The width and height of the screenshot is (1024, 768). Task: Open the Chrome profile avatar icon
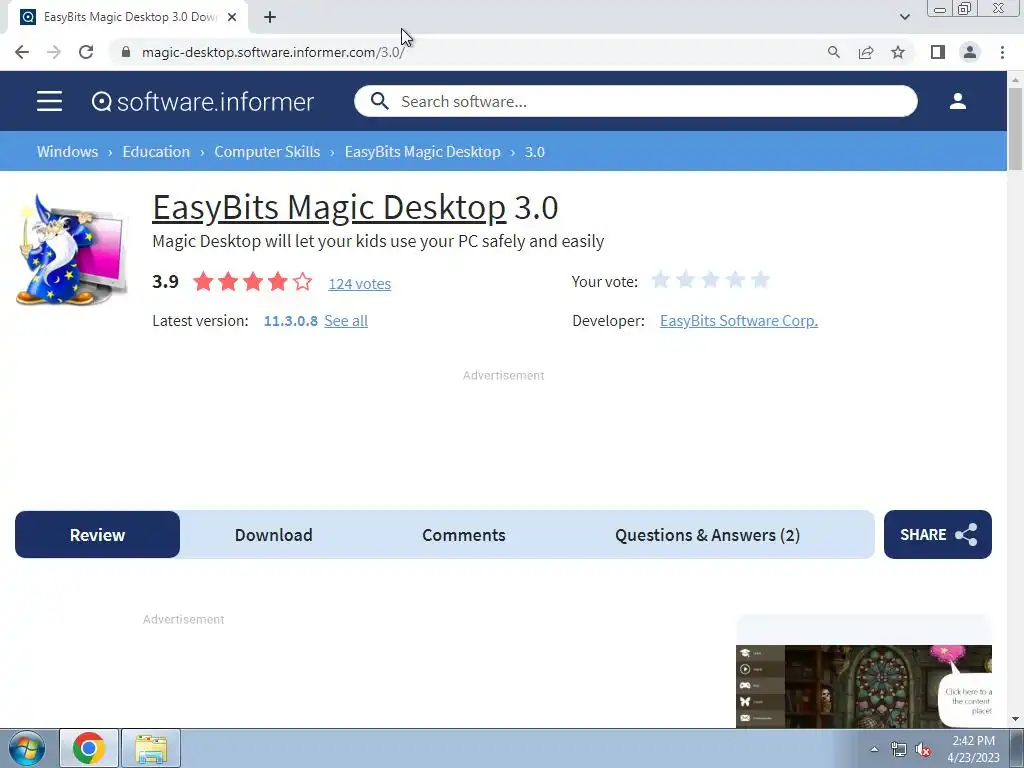click(970, 52)
